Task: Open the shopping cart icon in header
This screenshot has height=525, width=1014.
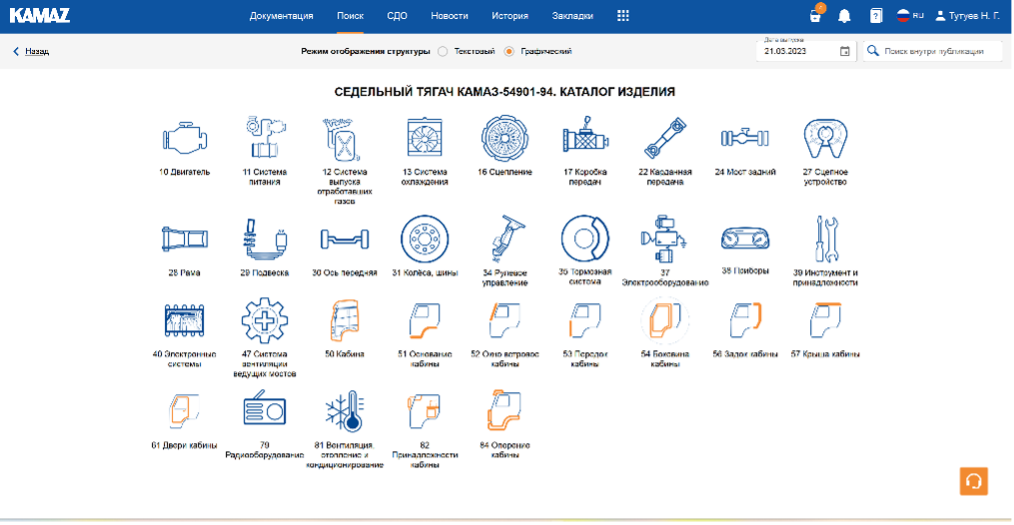Action: 815,16
